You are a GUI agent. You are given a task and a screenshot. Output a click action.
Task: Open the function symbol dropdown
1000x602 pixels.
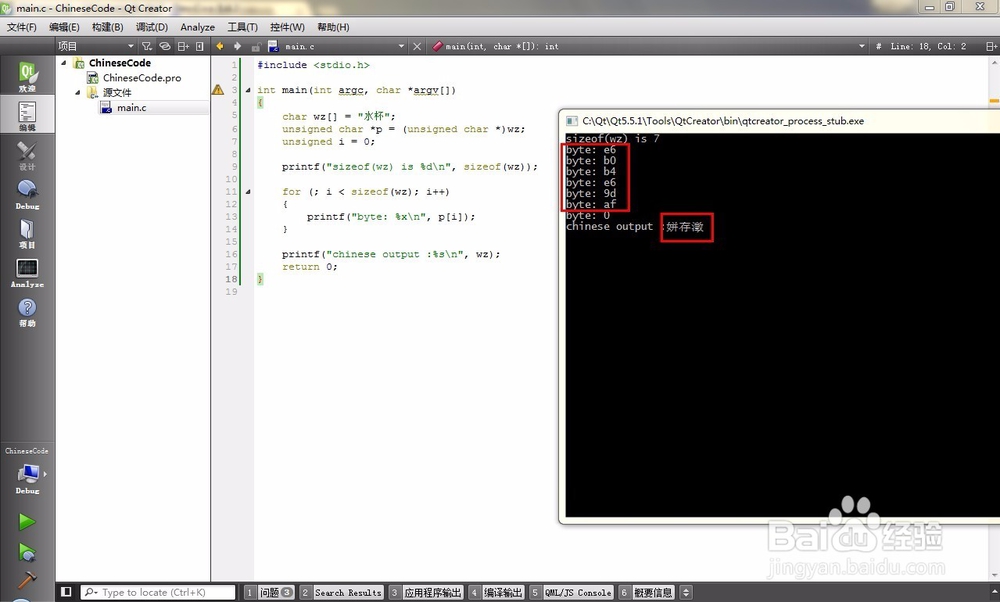click(x=862, y=46)
